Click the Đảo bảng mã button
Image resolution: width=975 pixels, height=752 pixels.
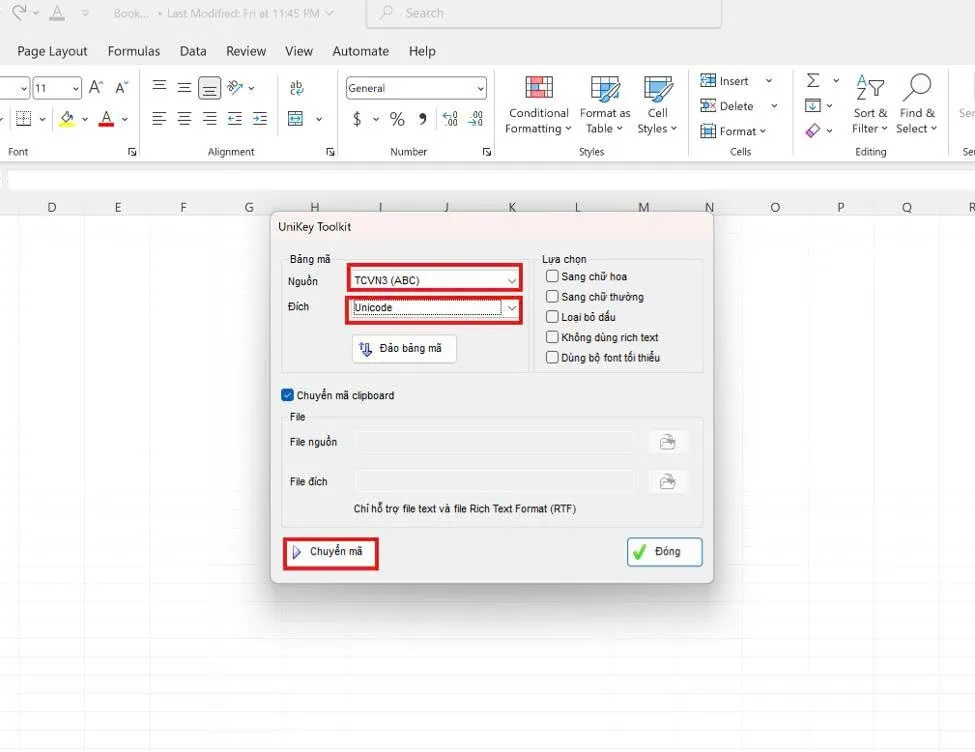click(404, 348)
